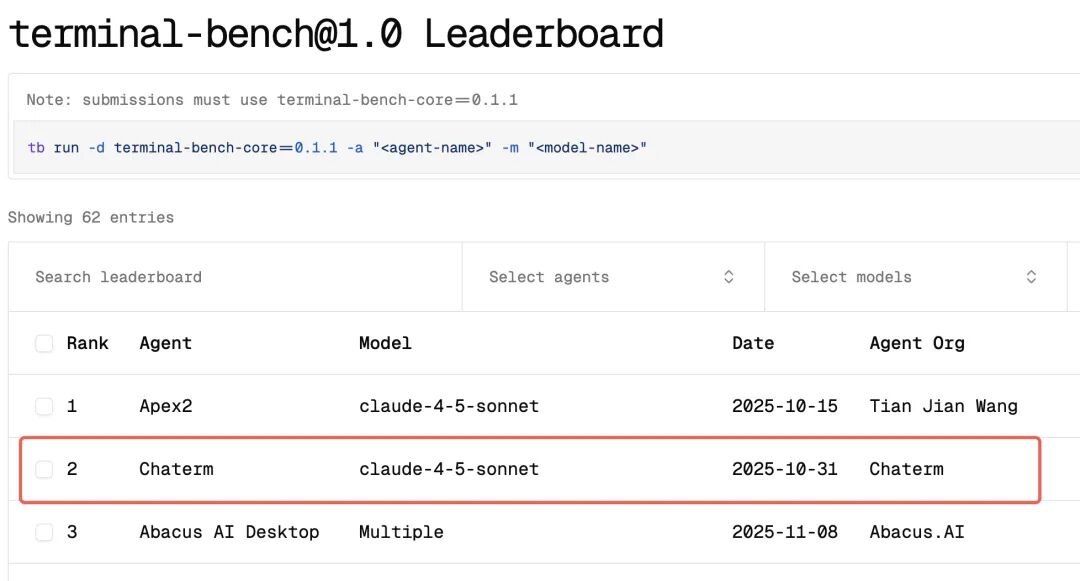Click the tb run command code block
Screen dimensions: 1080x581
point(338,148)
